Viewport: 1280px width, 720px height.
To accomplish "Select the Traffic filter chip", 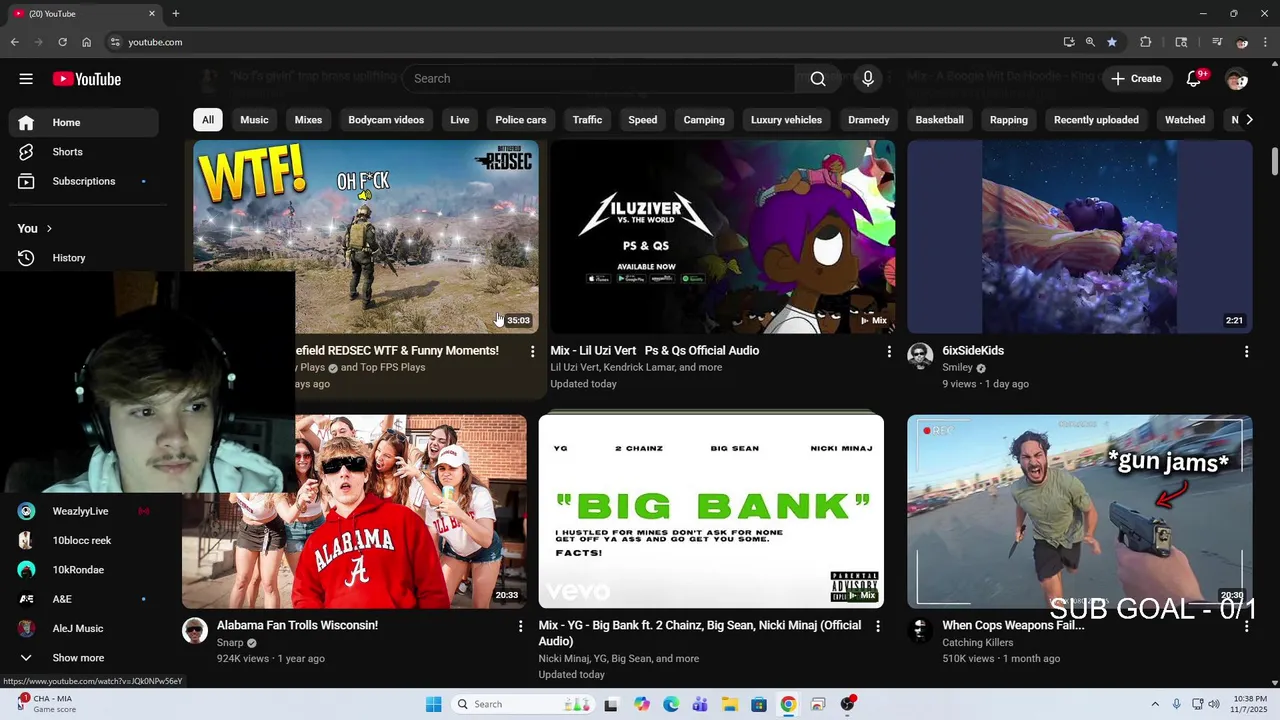I will pos(587,120).
